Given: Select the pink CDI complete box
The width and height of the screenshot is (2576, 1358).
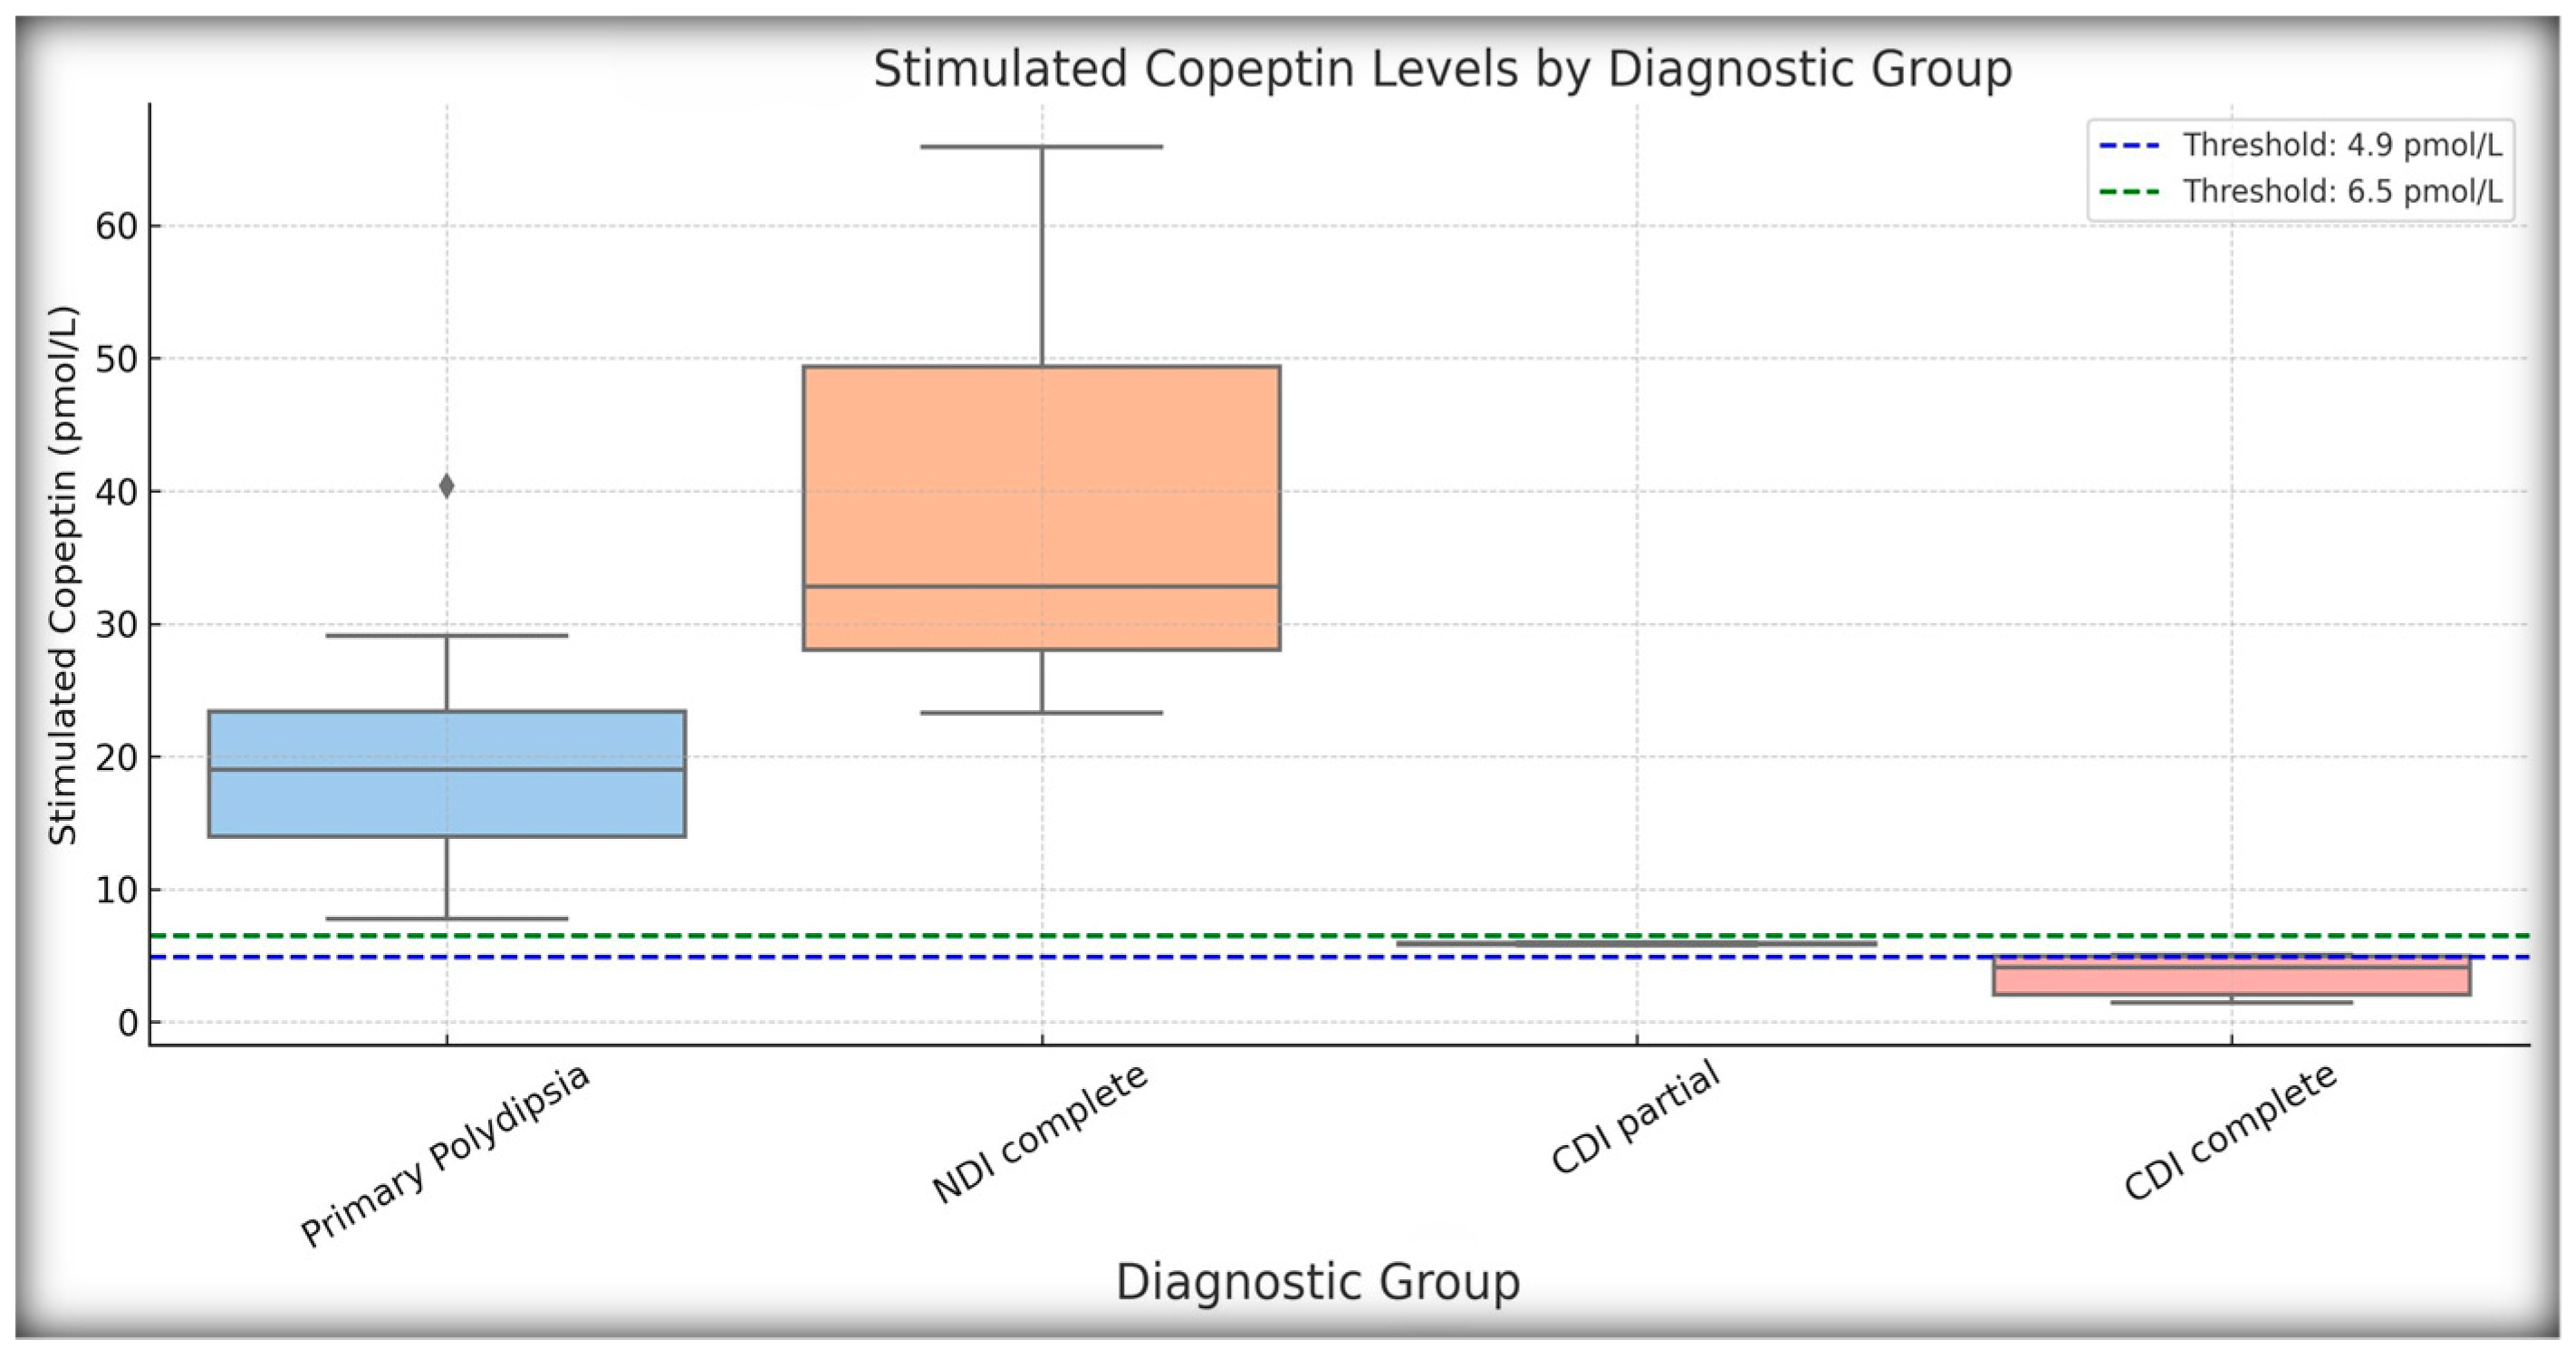Looking at the screenshot, I should click(x=2232, y=981).
